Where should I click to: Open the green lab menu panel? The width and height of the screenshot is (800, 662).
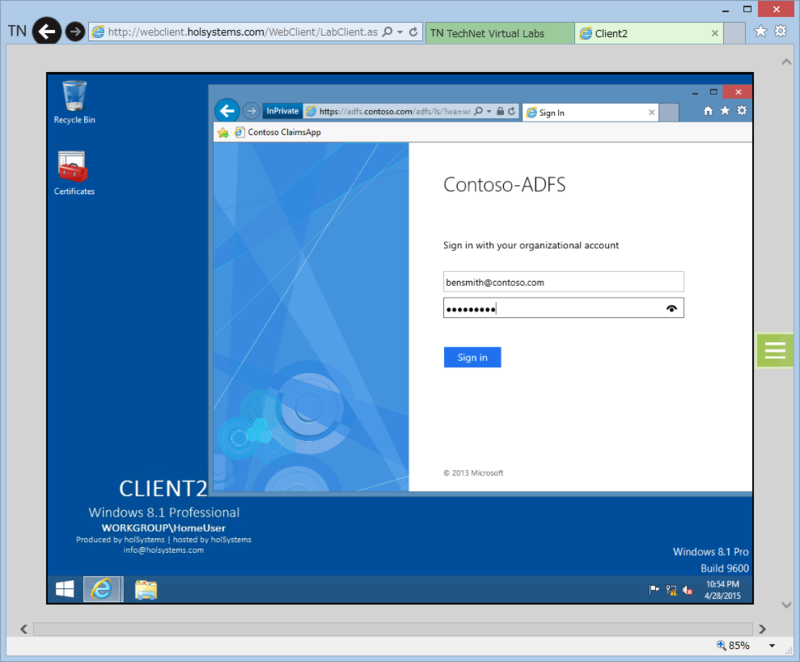(x=774, y=350)
